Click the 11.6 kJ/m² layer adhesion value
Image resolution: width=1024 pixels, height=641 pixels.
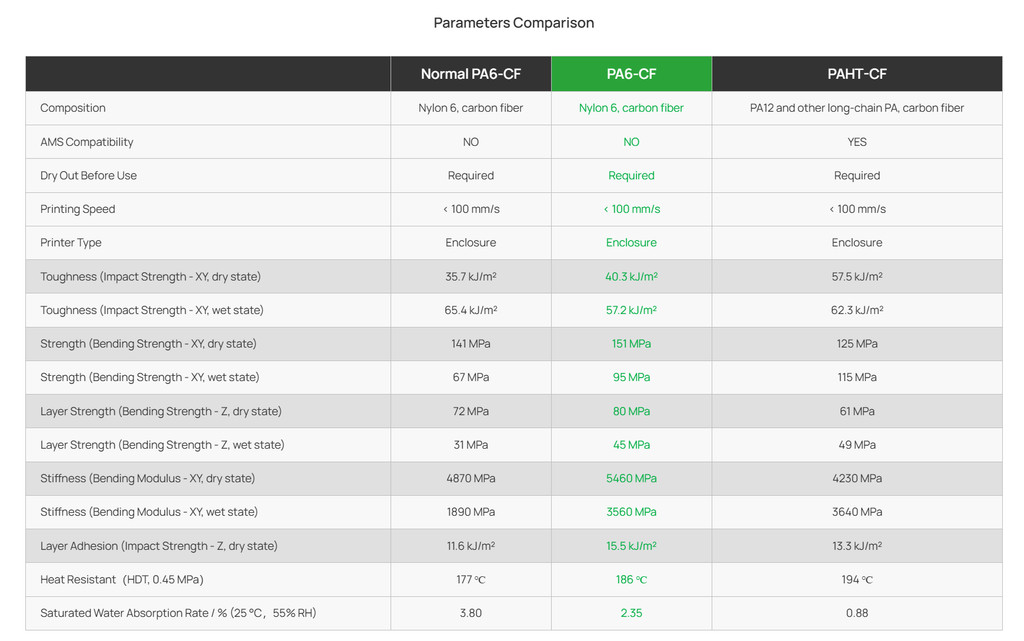point(470,546)
